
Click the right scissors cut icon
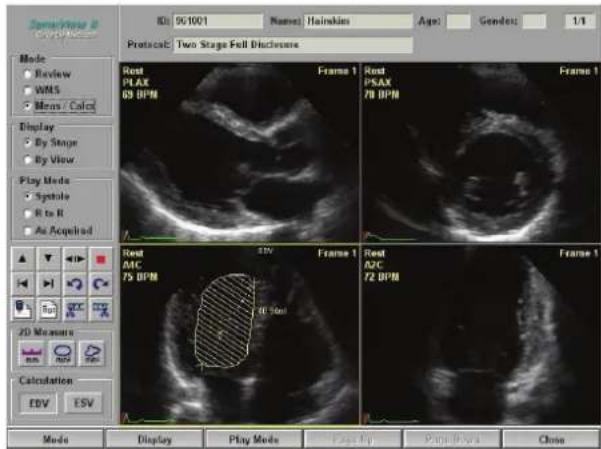101,309
